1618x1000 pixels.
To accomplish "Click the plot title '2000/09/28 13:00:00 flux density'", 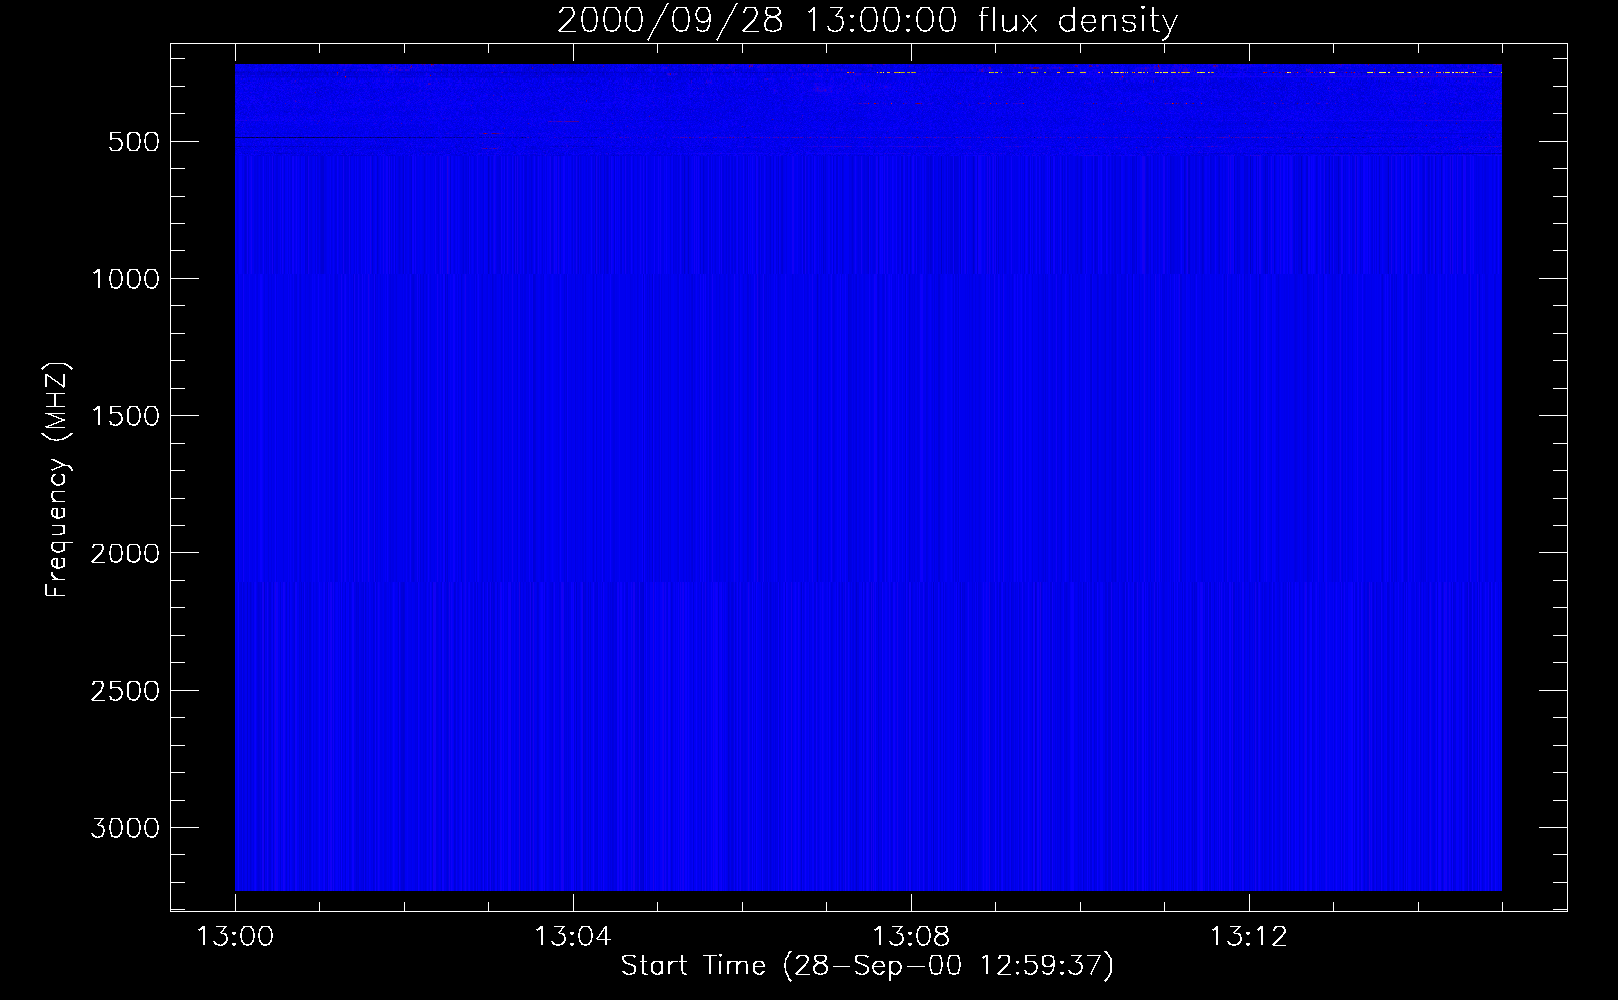I will (x=867, y=20).
